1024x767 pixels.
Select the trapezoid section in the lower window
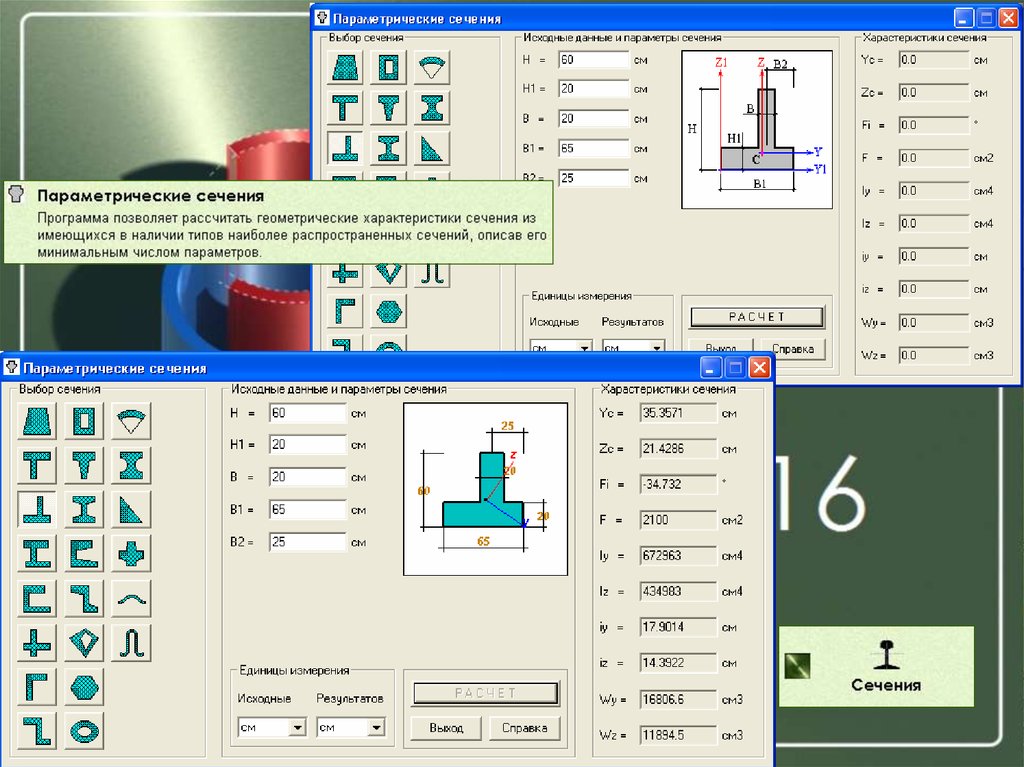(x=37, y=422)
